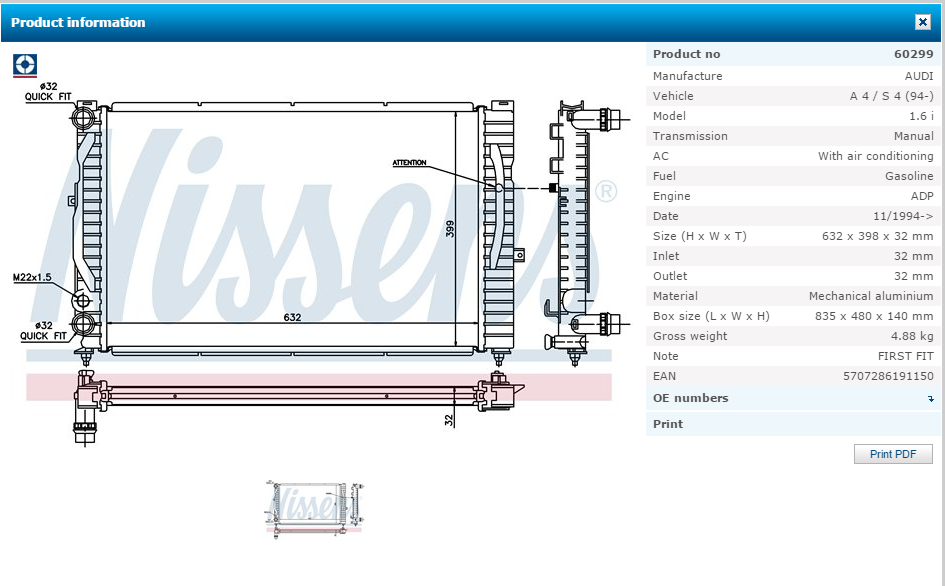Click the Material value Mechanical aluminium
The width and height of the screenshot is (947, 586).
(871, 296)
